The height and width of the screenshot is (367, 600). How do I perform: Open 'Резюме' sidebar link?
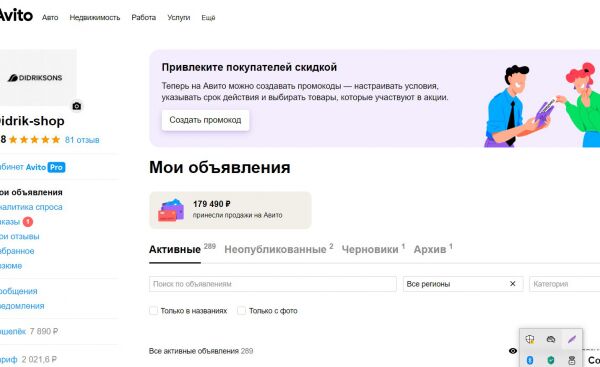coord(11,266)
